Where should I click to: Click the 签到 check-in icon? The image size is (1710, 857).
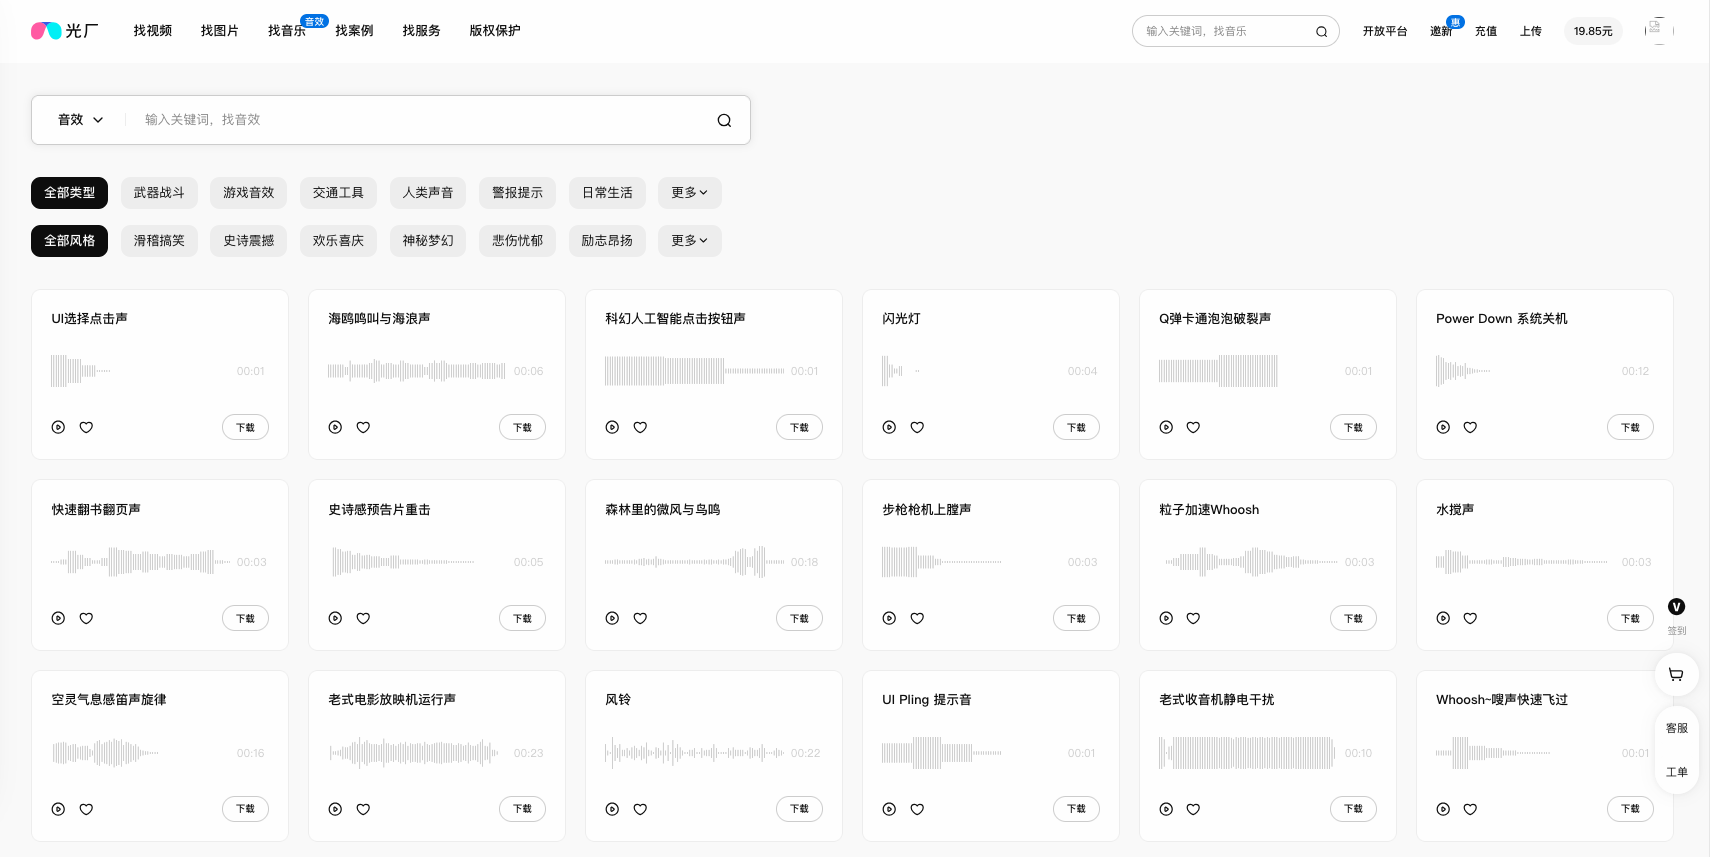[1677, 607]
